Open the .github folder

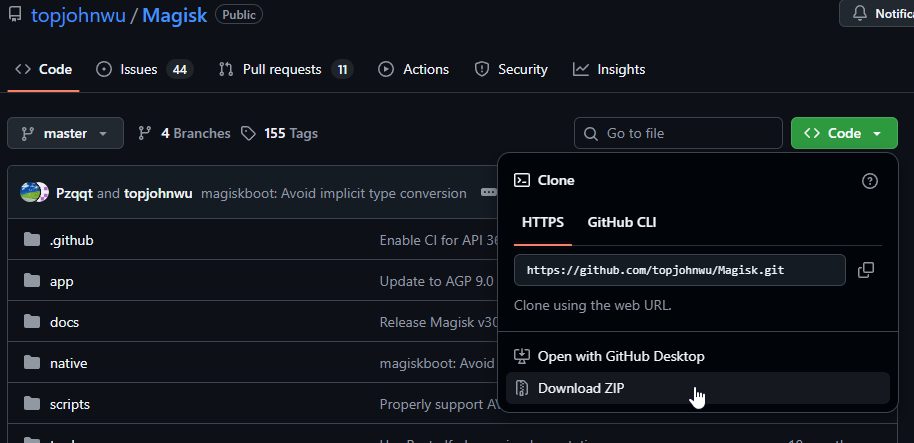(x=72, y=240)
